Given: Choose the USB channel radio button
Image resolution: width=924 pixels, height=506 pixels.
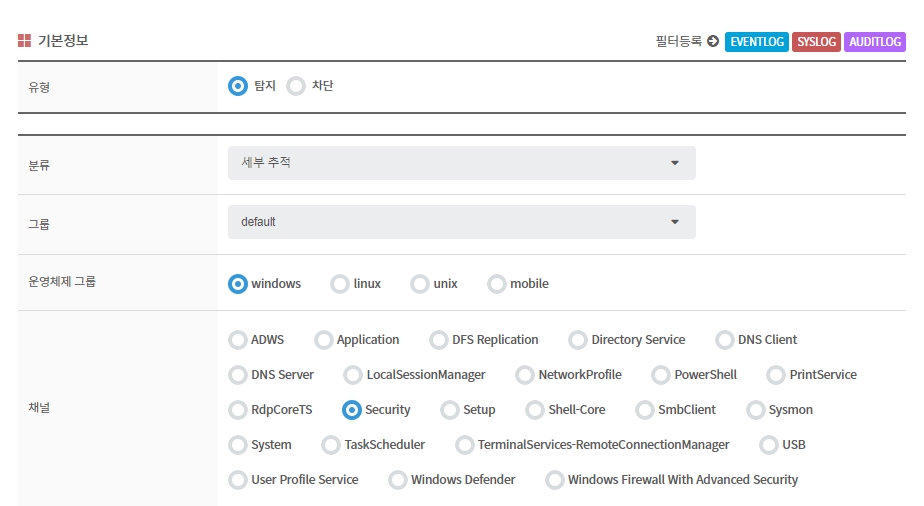Looking at the screenshot, I should (x=769, y=445).
